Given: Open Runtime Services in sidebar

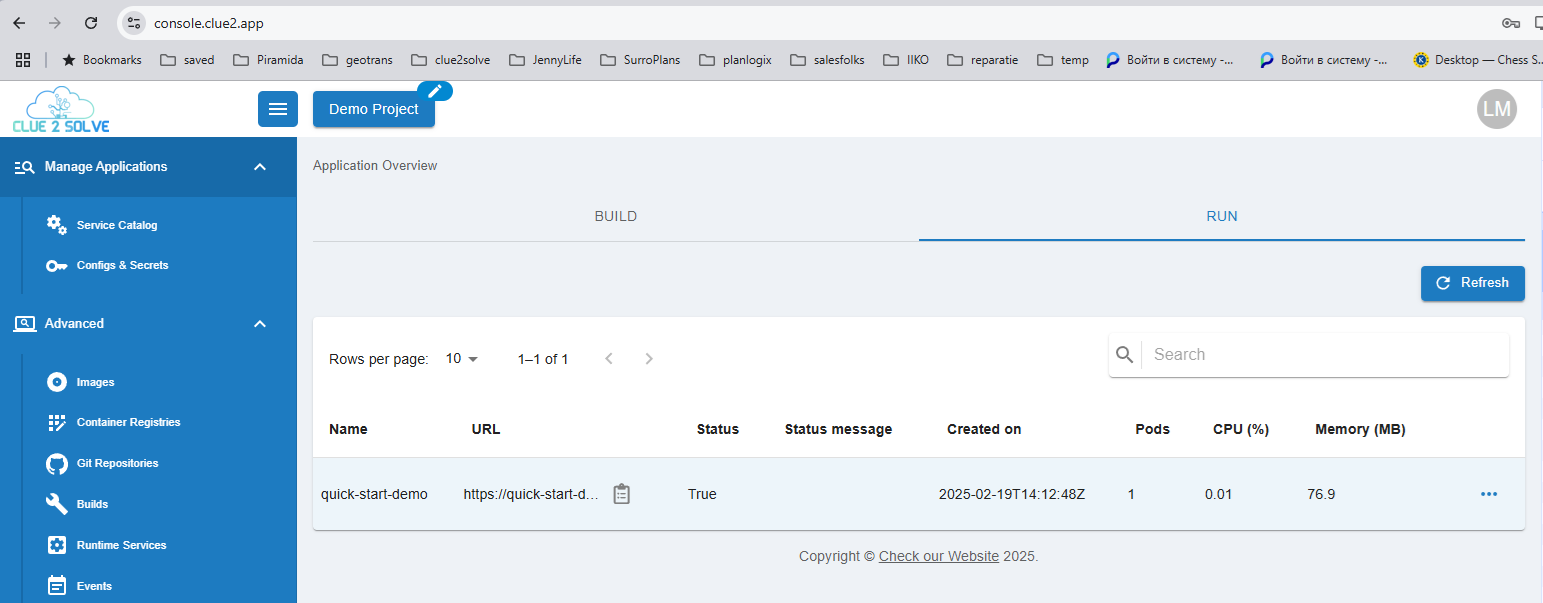Looking at the screenshot, I should (121, 545).
